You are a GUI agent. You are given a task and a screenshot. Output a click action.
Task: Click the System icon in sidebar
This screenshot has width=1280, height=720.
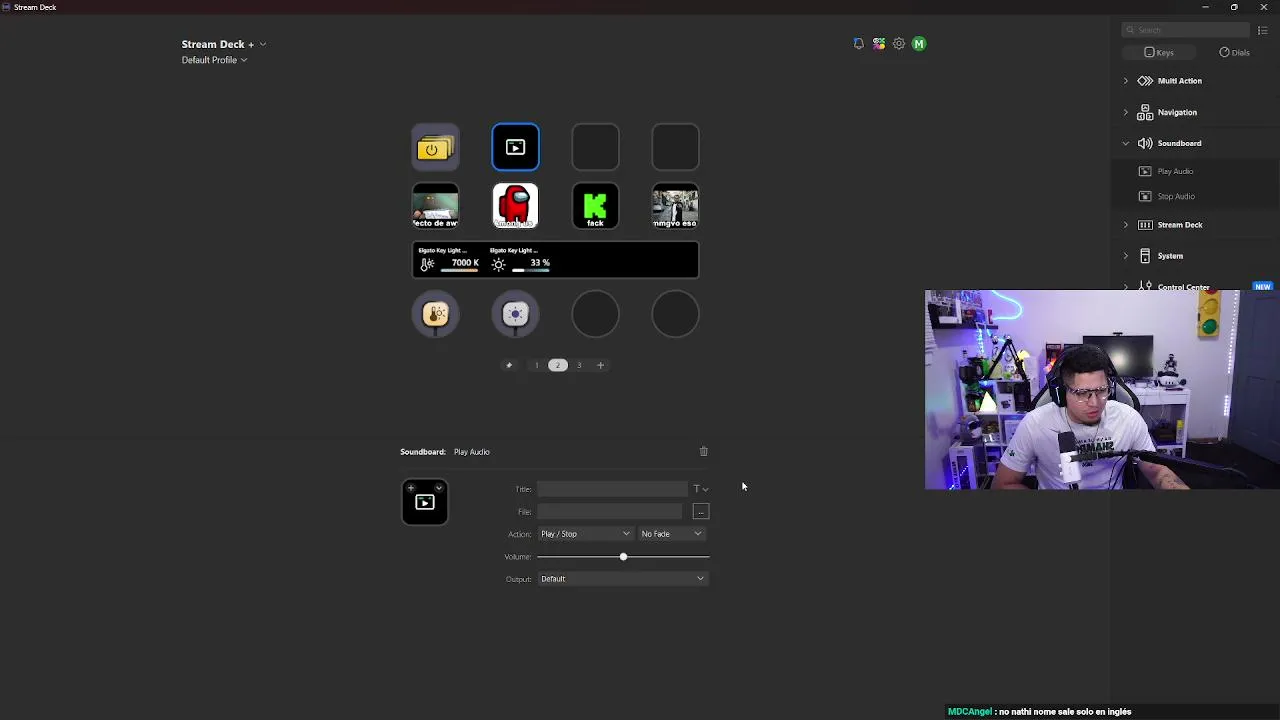(1145, 256)
